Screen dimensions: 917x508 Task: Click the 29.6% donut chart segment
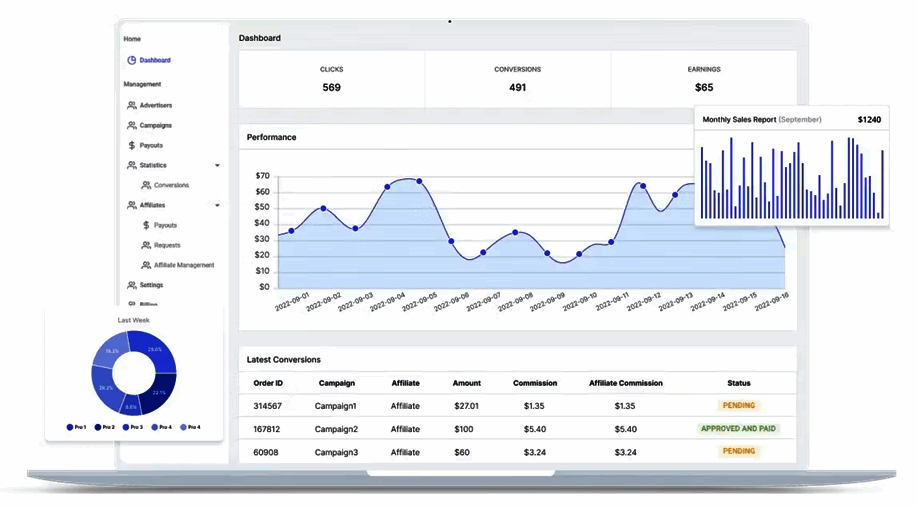(156, 350)
